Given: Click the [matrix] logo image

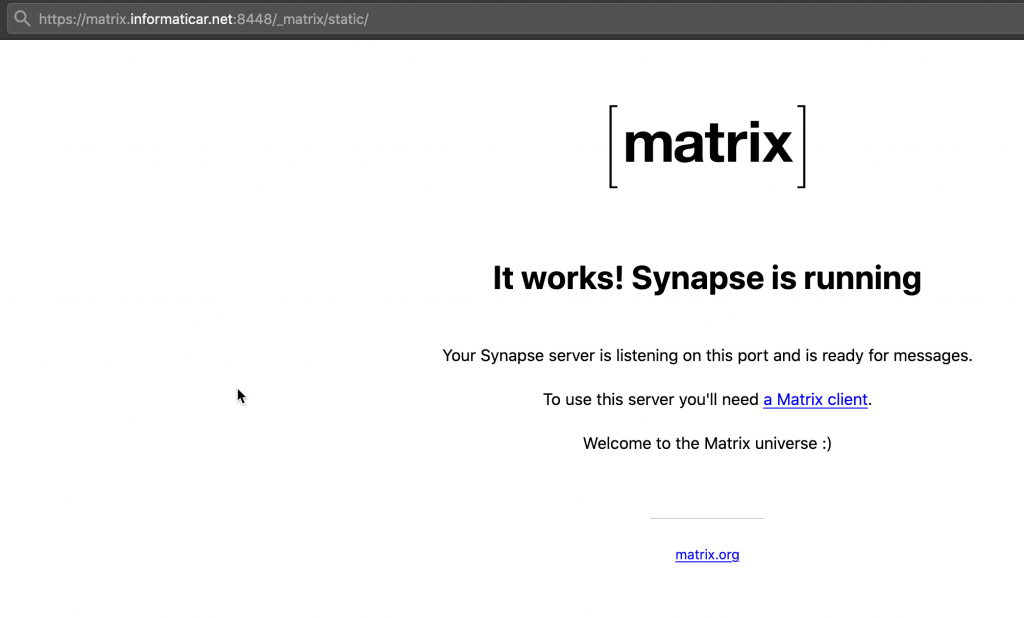Looking at the screenshot, I should [x=707, y=146].
